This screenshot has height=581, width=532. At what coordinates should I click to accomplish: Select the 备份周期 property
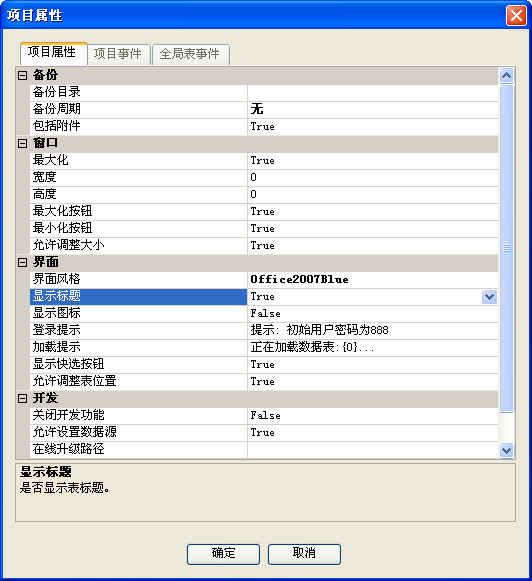(x=139, y=109)
